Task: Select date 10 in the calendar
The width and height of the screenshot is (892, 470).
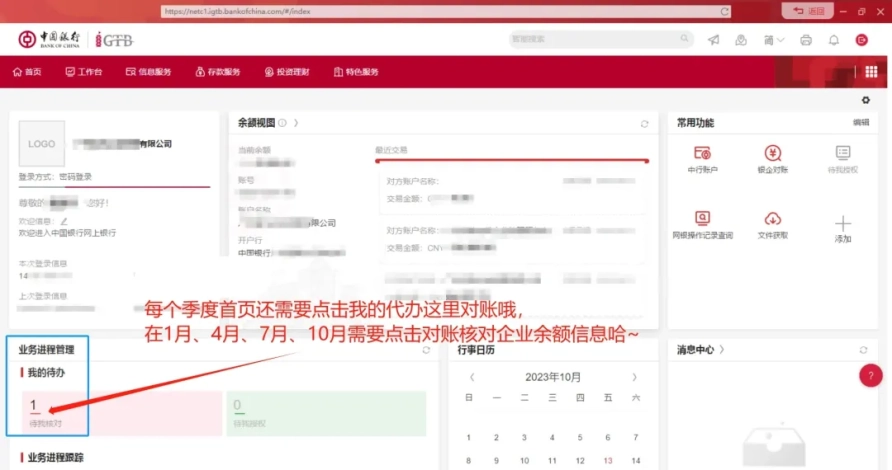Action: [524, 460]
